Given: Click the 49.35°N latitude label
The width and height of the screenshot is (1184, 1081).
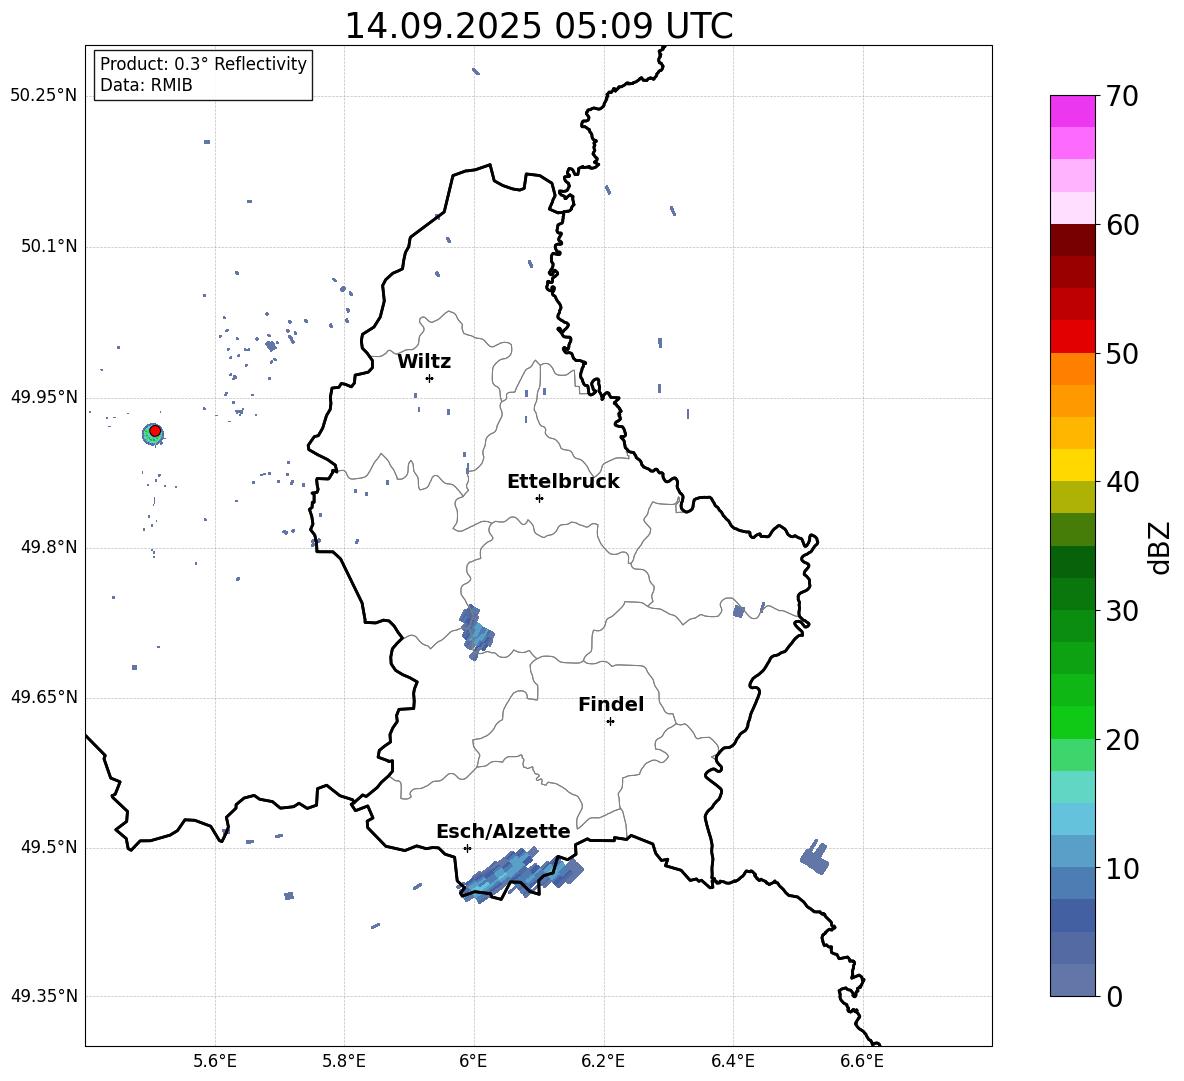Looking at the screenshot, I should 44,996.
